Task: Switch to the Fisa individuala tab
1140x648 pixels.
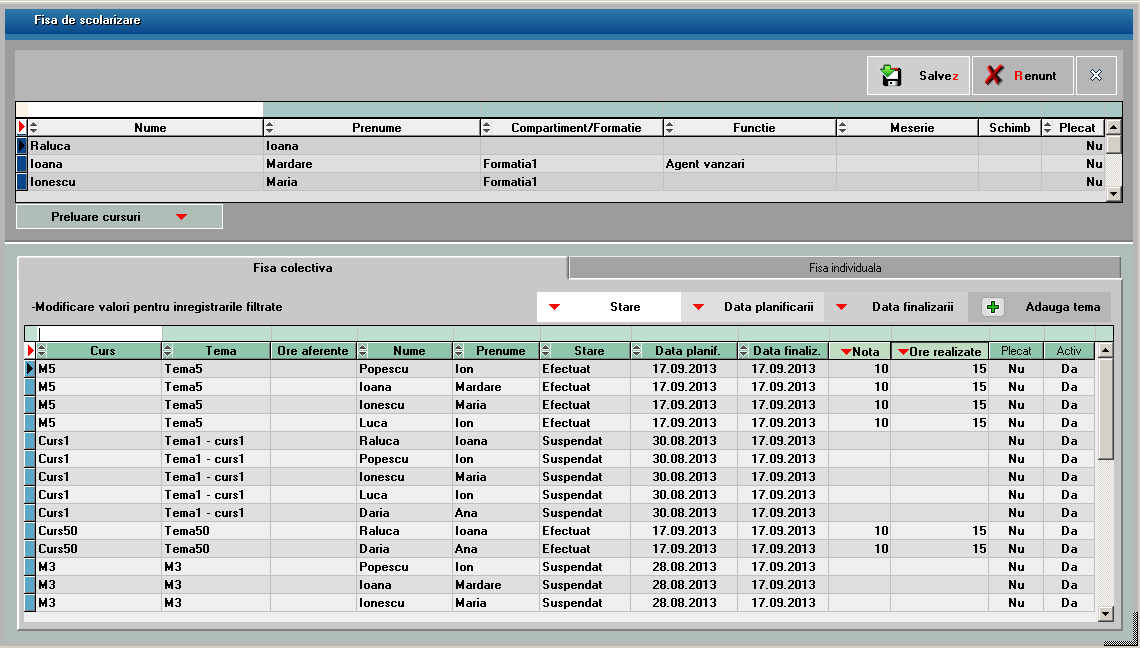Action: click(x=845, y=268)
